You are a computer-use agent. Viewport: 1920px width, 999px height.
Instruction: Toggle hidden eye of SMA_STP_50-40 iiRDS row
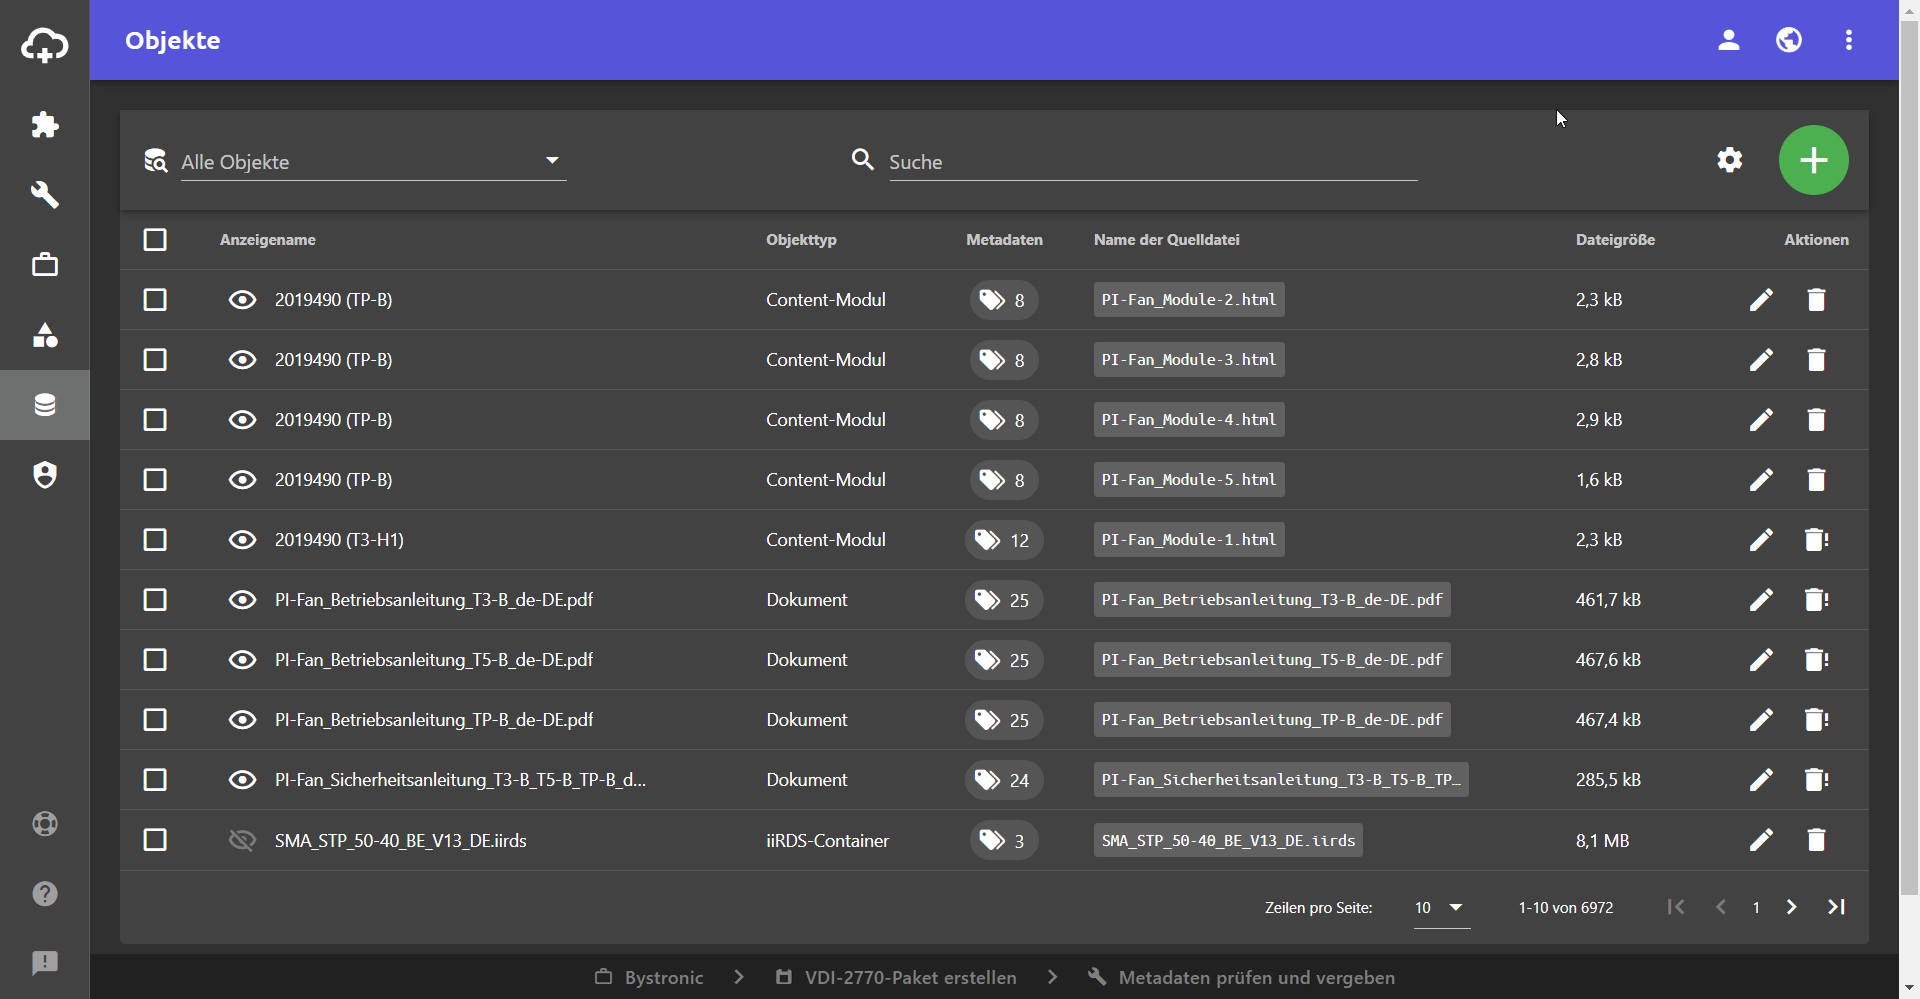click(x=242, y=840)
